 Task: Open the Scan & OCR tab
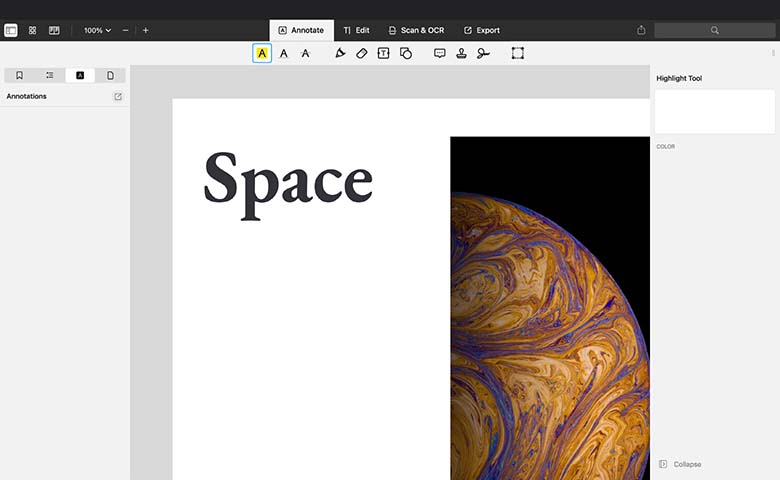pyautogui.click(x=416, y=30)
